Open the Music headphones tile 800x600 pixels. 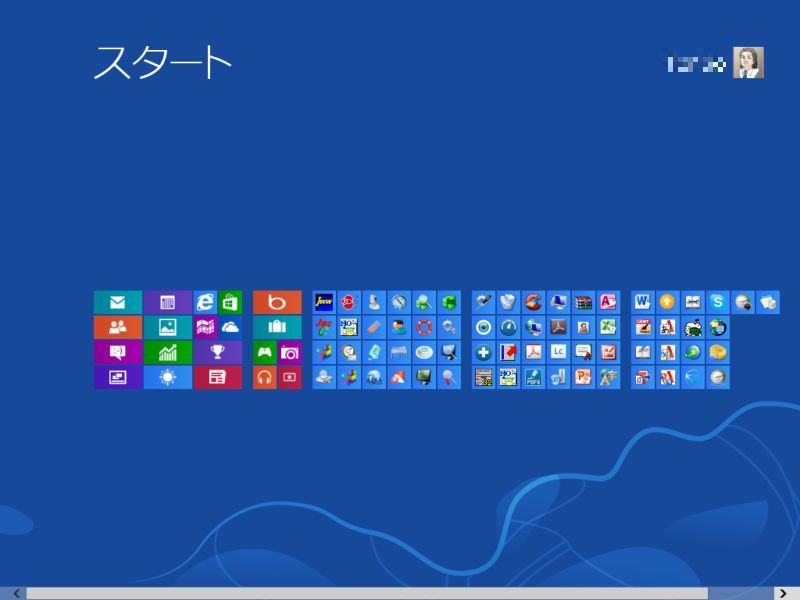point(264,377)
